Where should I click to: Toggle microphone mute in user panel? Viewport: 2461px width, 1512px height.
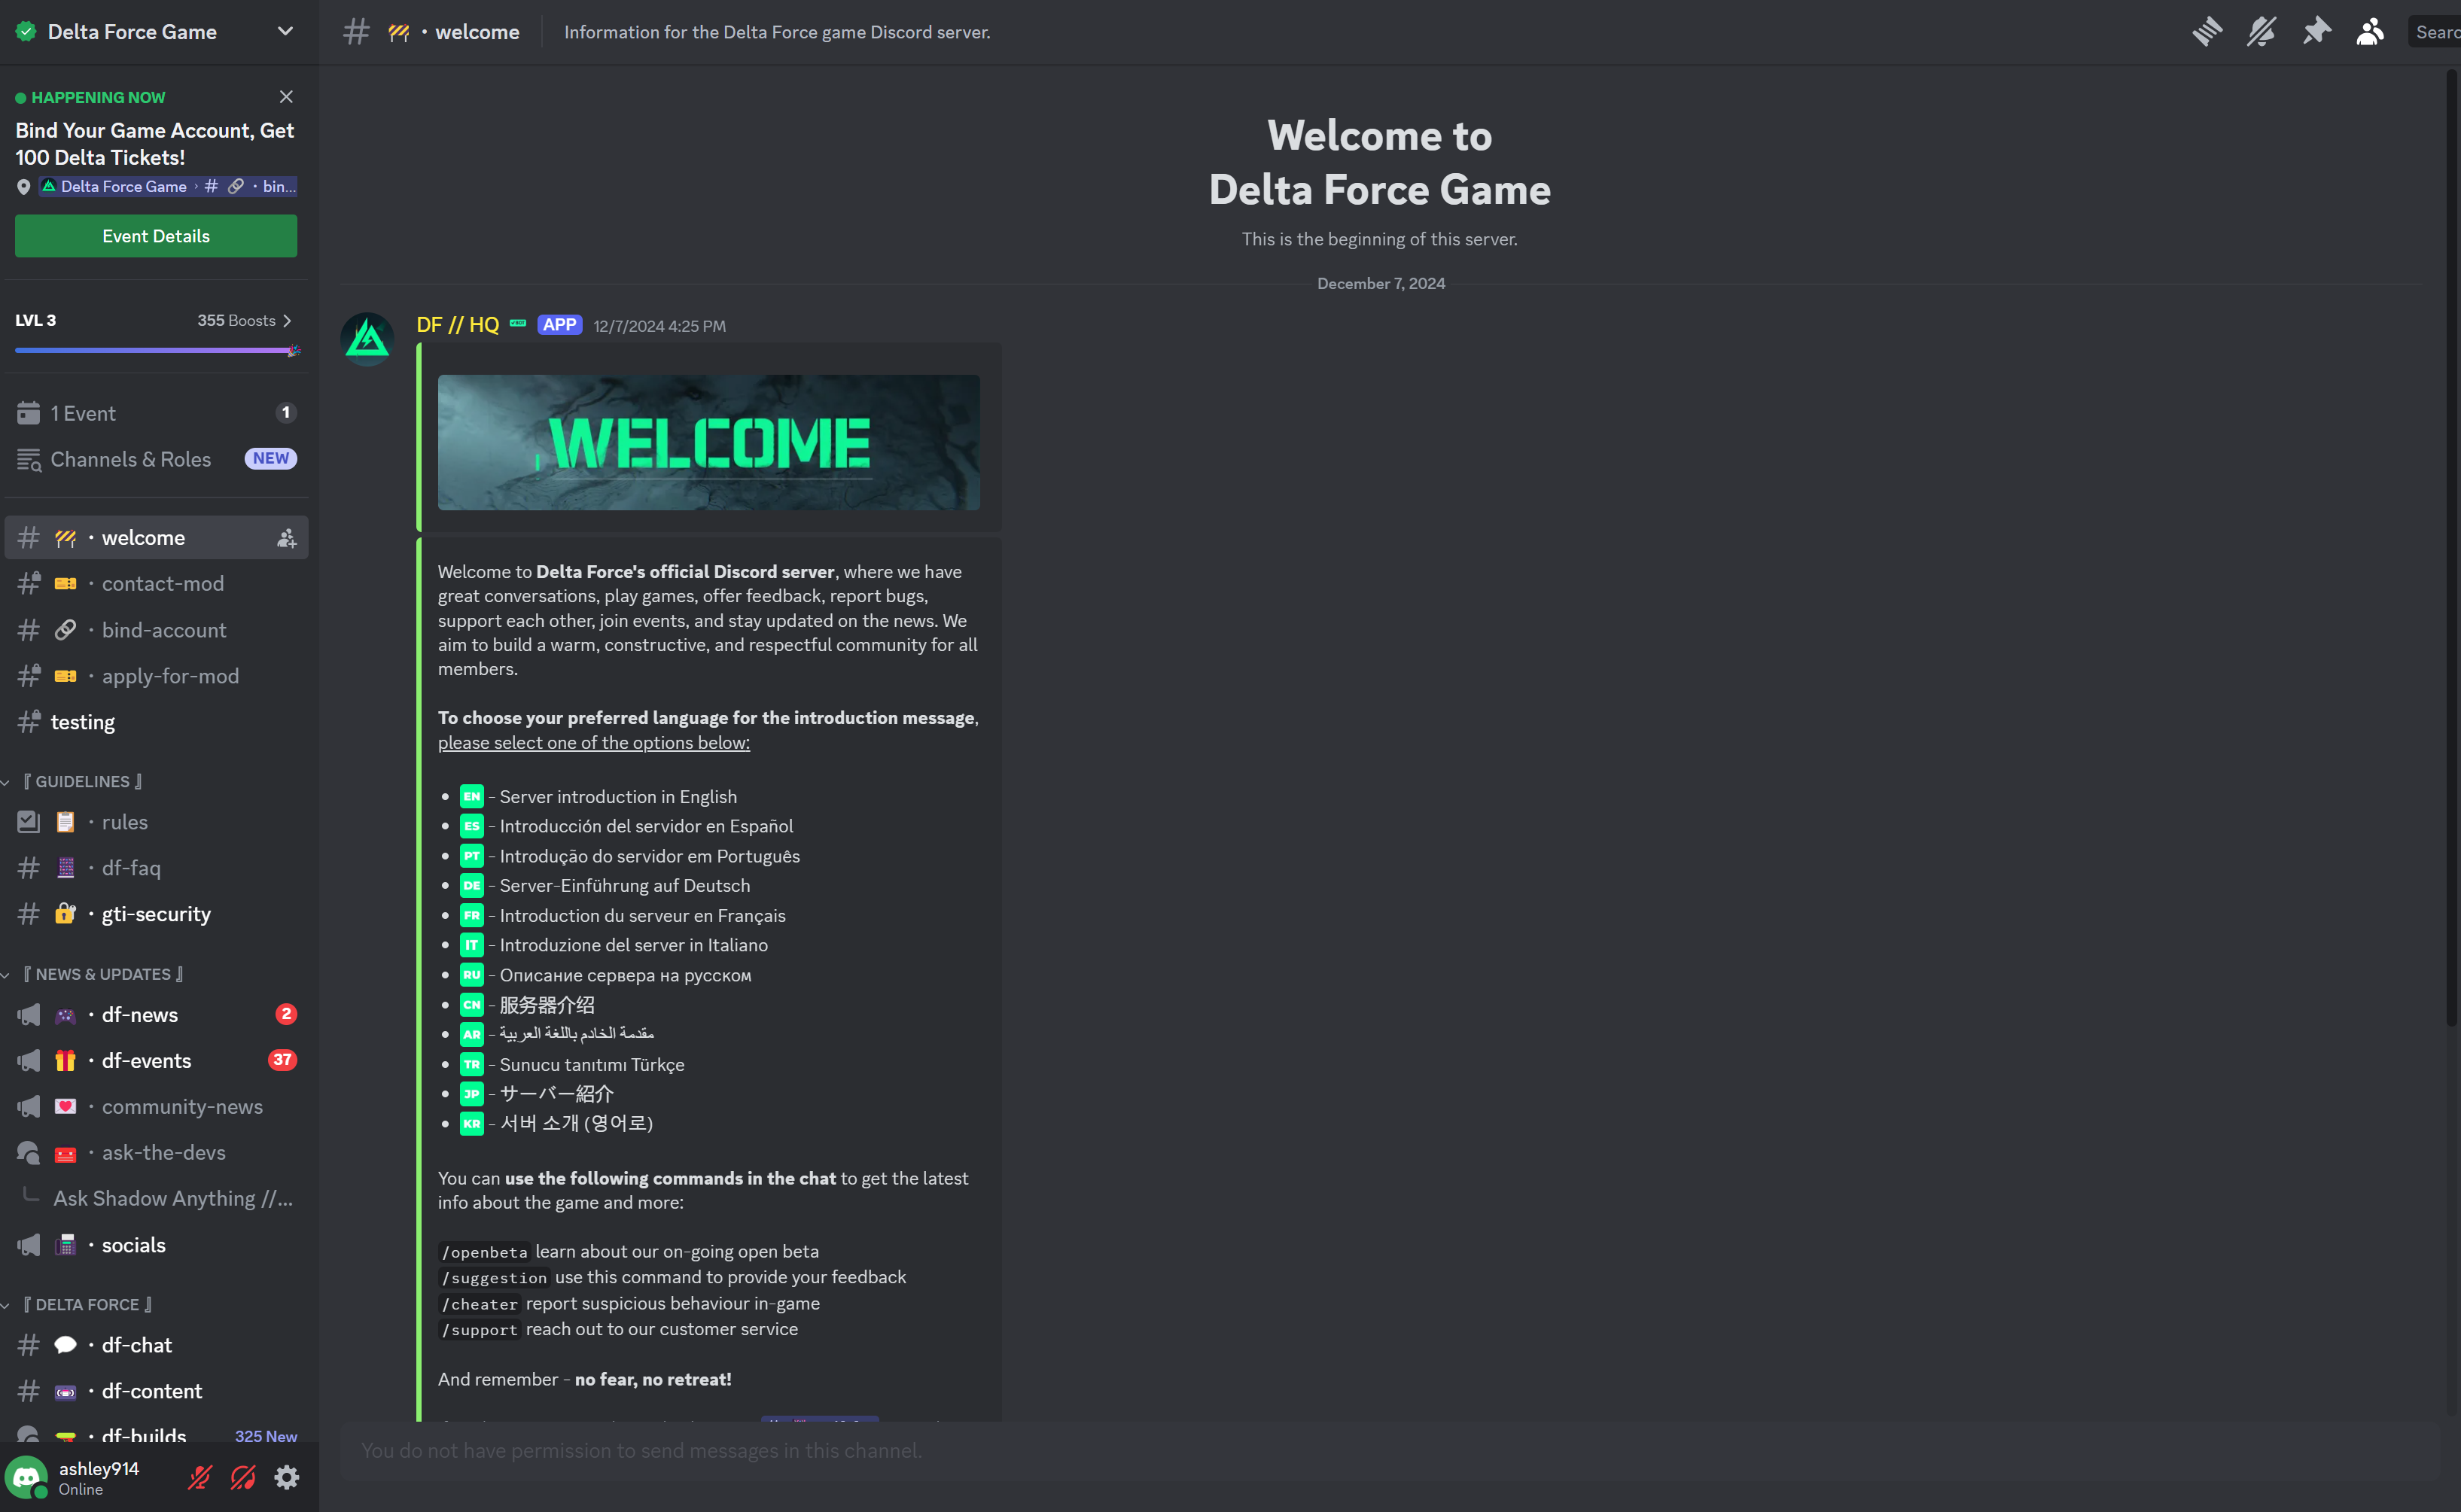click(x=200, y=1477)
